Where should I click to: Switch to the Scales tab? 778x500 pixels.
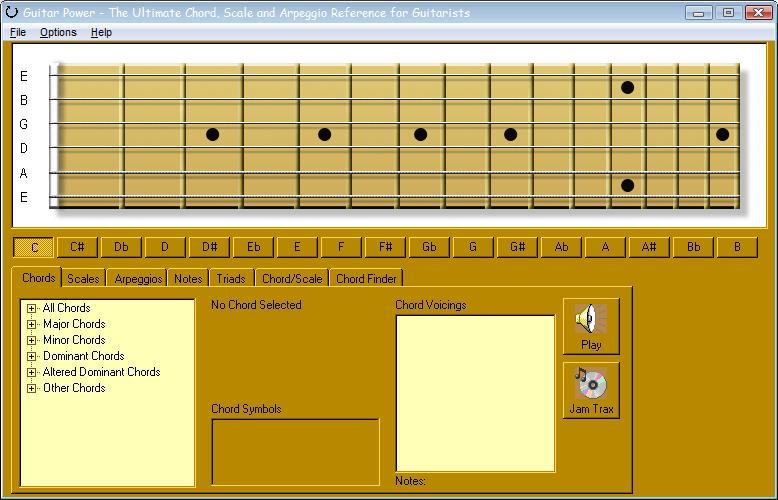coord(83,278)
